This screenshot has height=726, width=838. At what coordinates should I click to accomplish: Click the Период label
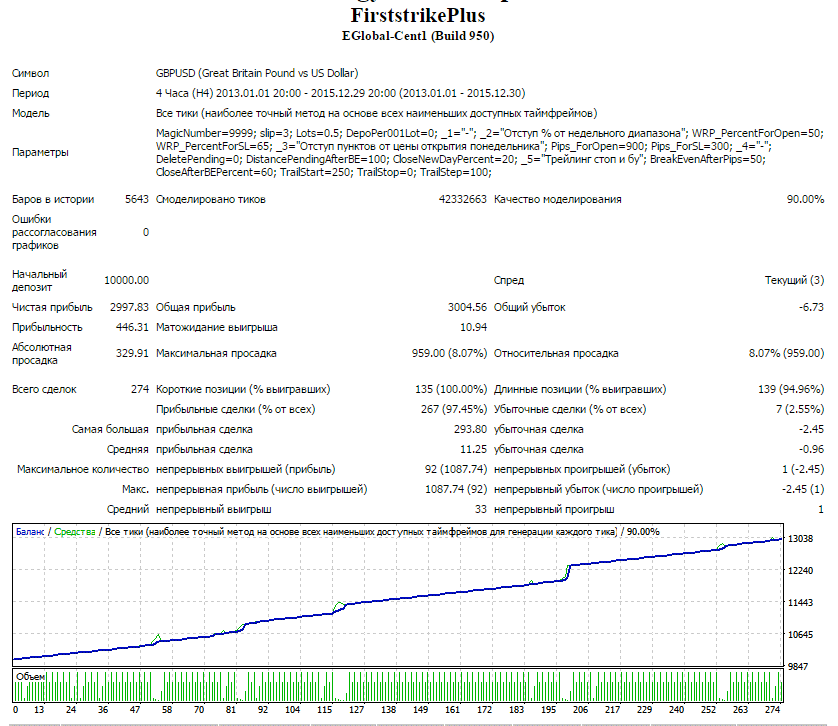point(30,93)
